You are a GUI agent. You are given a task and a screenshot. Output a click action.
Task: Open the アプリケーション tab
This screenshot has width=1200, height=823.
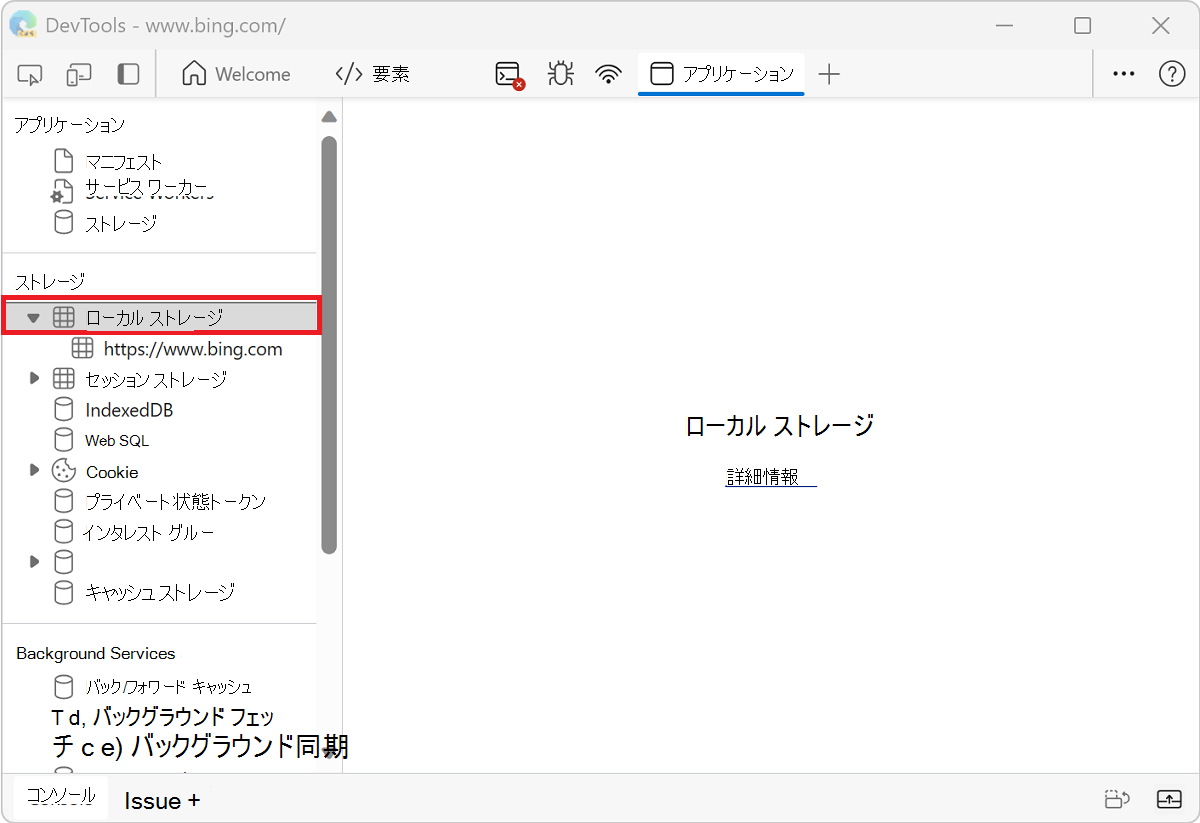click(x=721, y=73)
